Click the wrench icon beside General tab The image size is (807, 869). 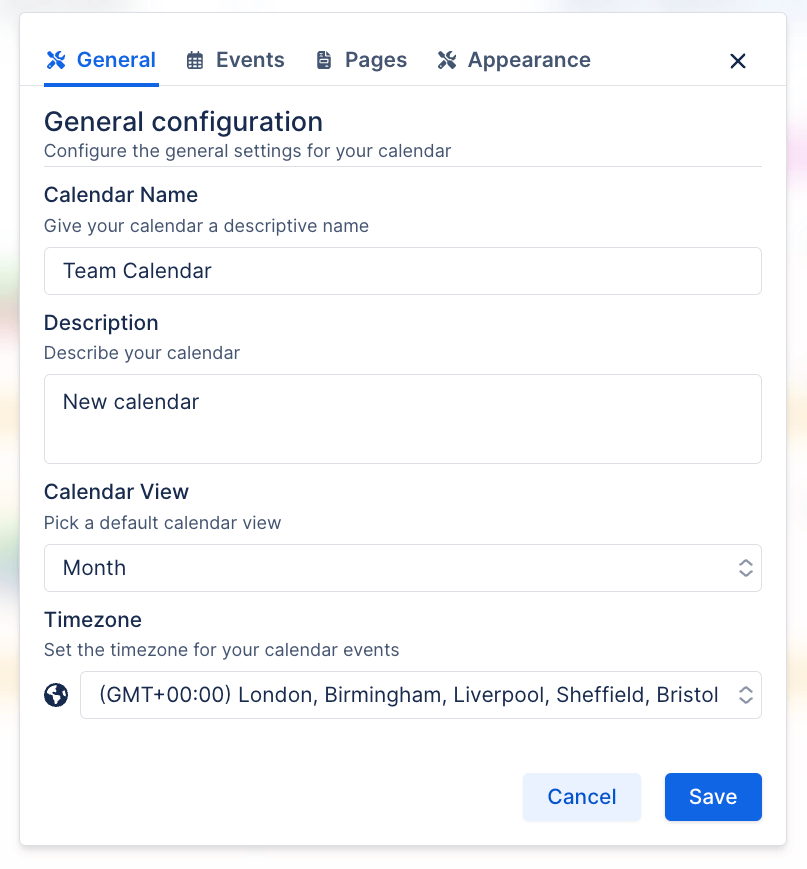click(57, 60)
